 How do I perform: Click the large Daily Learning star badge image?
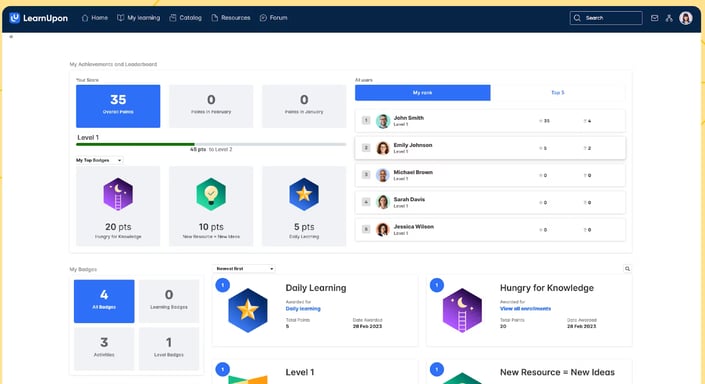coord(248,311)
